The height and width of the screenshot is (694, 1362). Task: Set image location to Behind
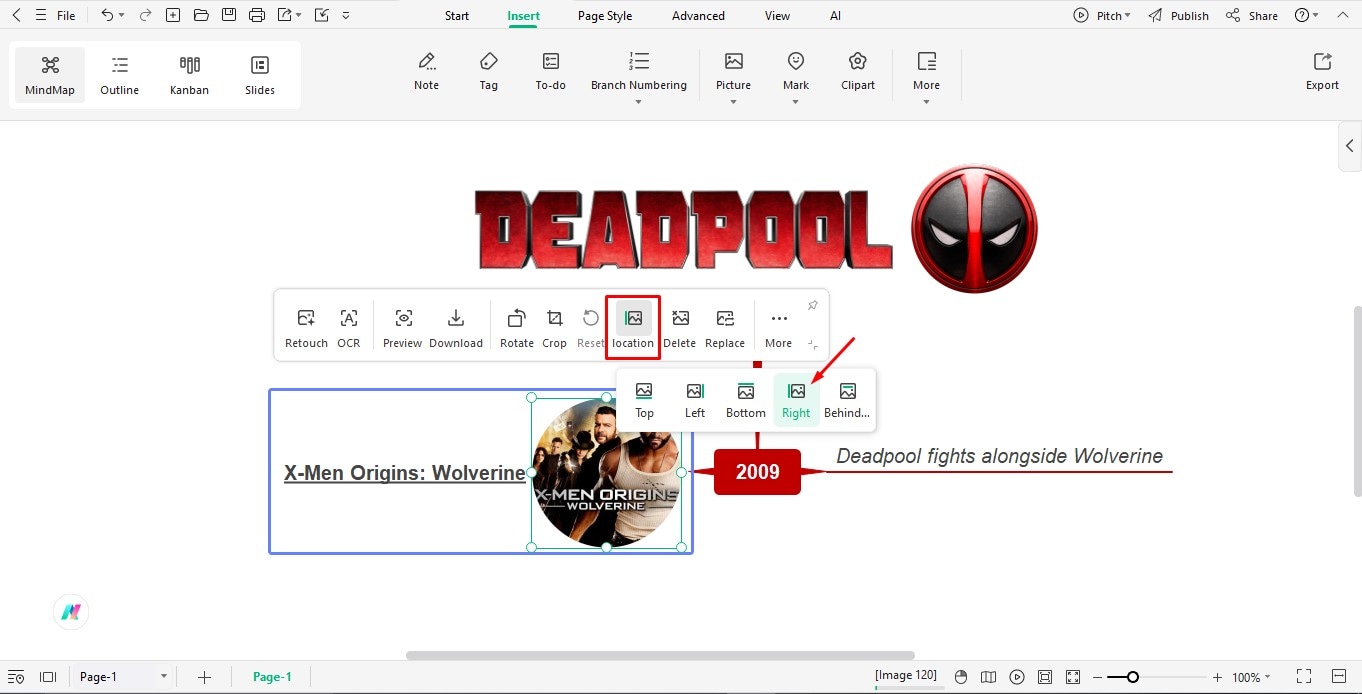pos(847,400)
